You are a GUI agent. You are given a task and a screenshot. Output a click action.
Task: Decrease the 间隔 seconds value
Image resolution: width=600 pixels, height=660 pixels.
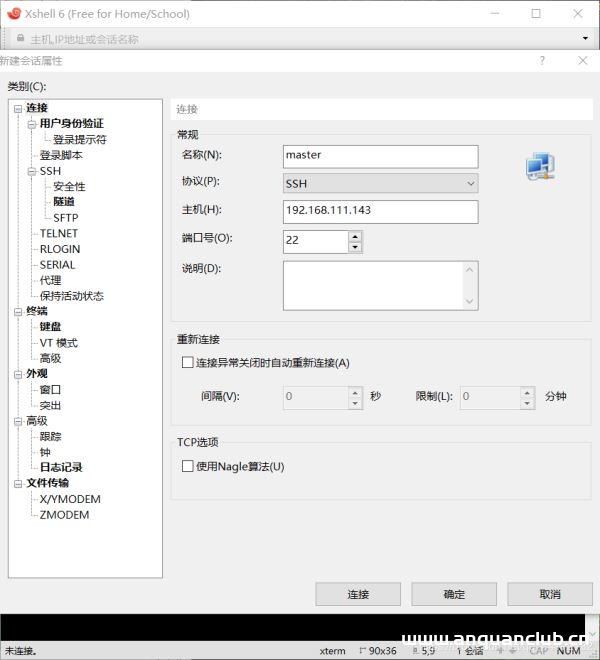pyautogui.click(x=355, y=403)
